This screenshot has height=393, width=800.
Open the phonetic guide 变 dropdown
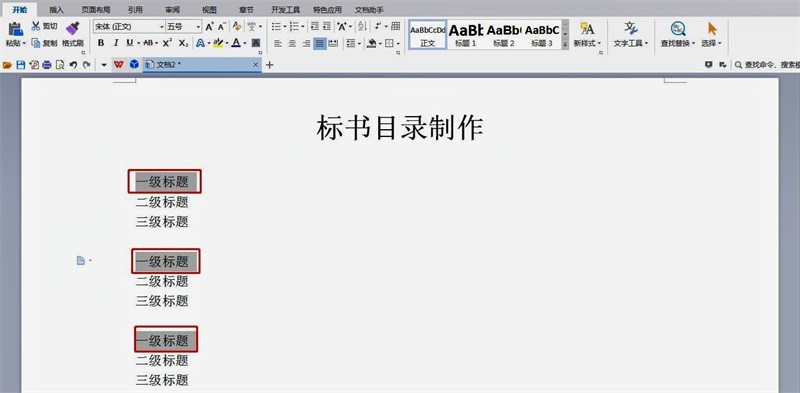[x=260, y=27]
